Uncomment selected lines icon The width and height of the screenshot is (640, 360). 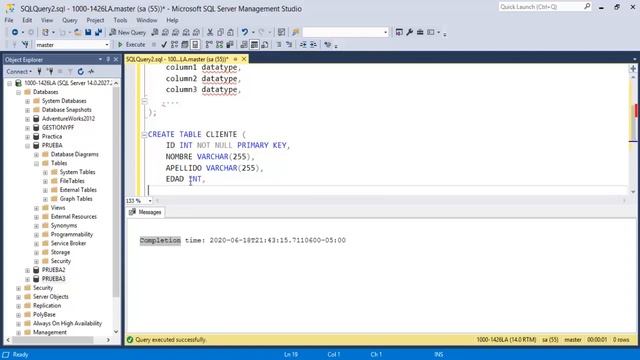tap(289, 44)
